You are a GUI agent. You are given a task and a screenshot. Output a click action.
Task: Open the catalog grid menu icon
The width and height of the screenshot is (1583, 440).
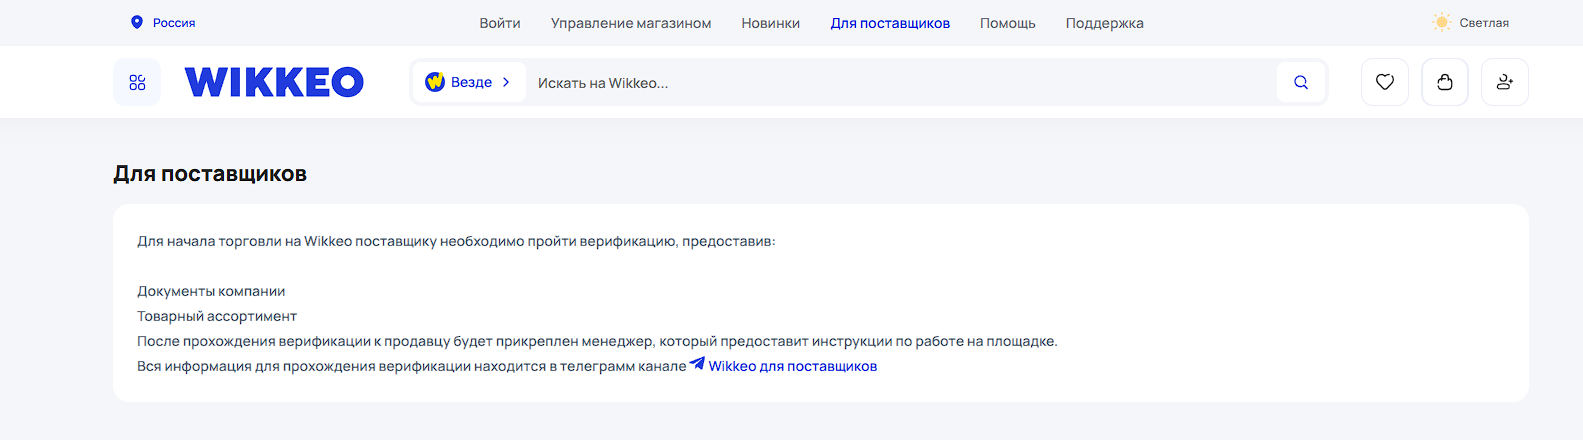coord(137,82)
